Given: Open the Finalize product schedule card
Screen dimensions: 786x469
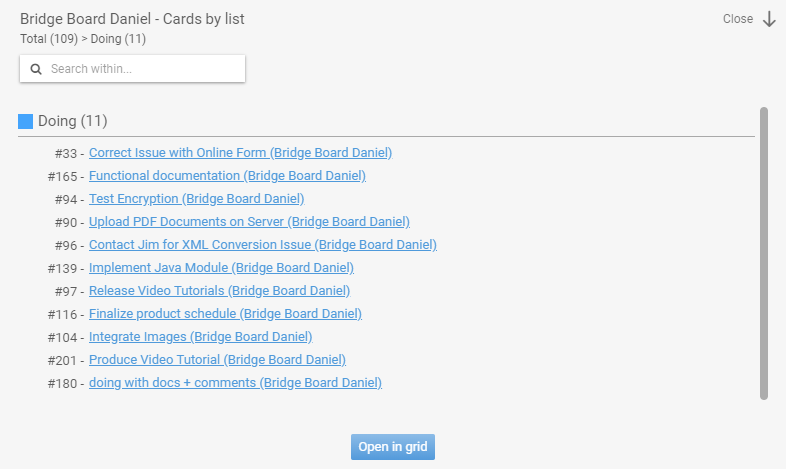Looking at the screenshot, I should click(225, 314).
